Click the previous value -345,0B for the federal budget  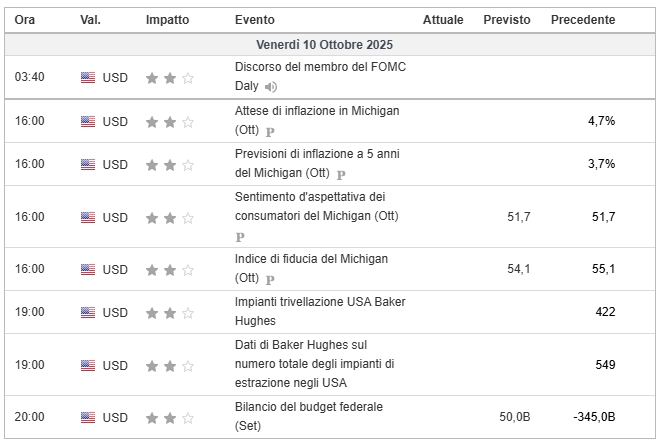[x=593, y=417]
